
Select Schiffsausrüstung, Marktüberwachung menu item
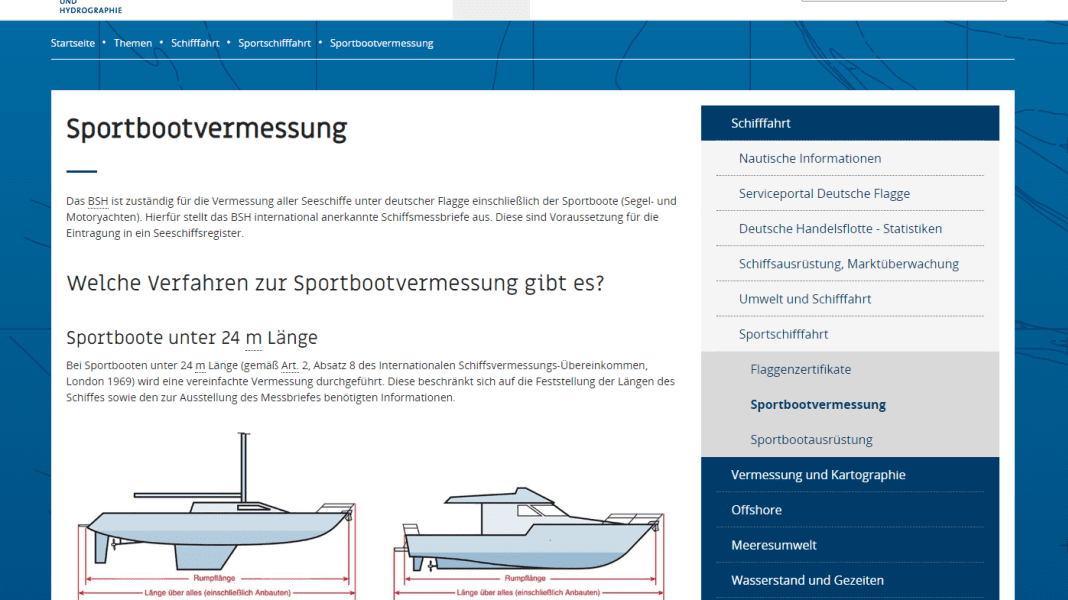[849, 264]
